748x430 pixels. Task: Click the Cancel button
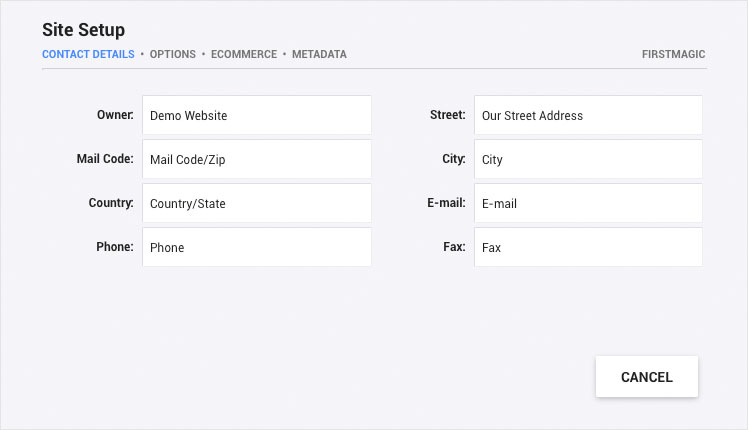tap(646, 377)
